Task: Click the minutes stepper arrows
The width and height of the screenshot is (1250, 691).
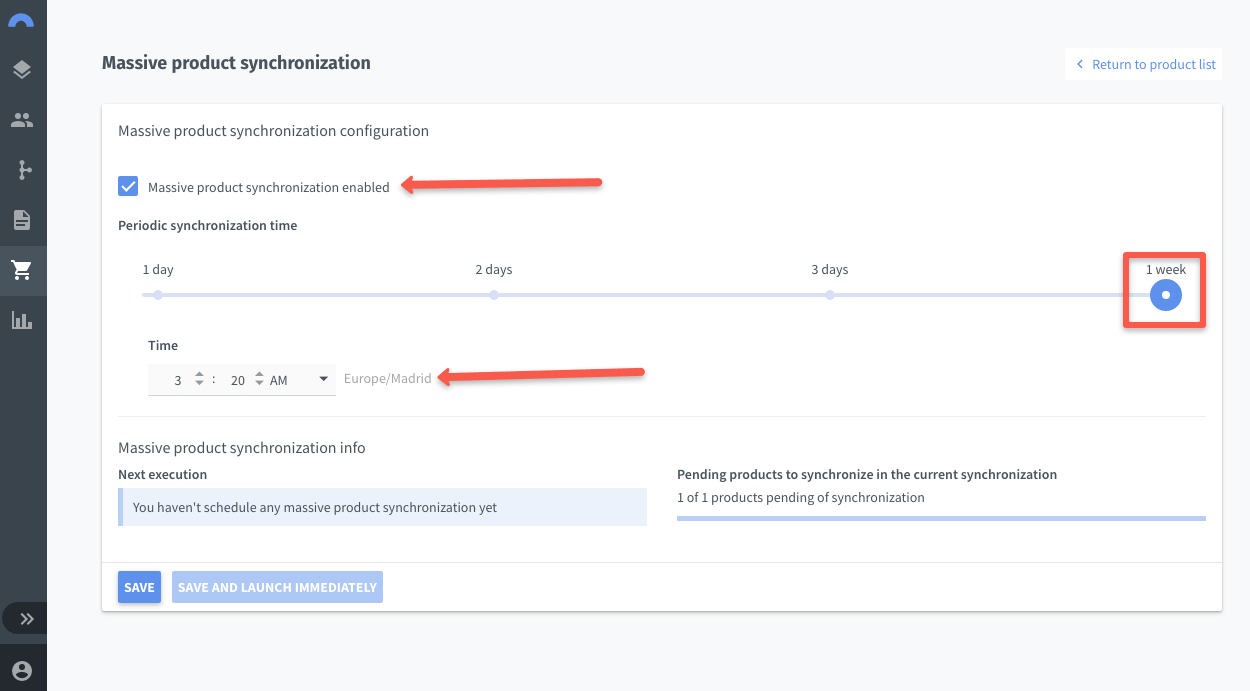Action: 260,379
